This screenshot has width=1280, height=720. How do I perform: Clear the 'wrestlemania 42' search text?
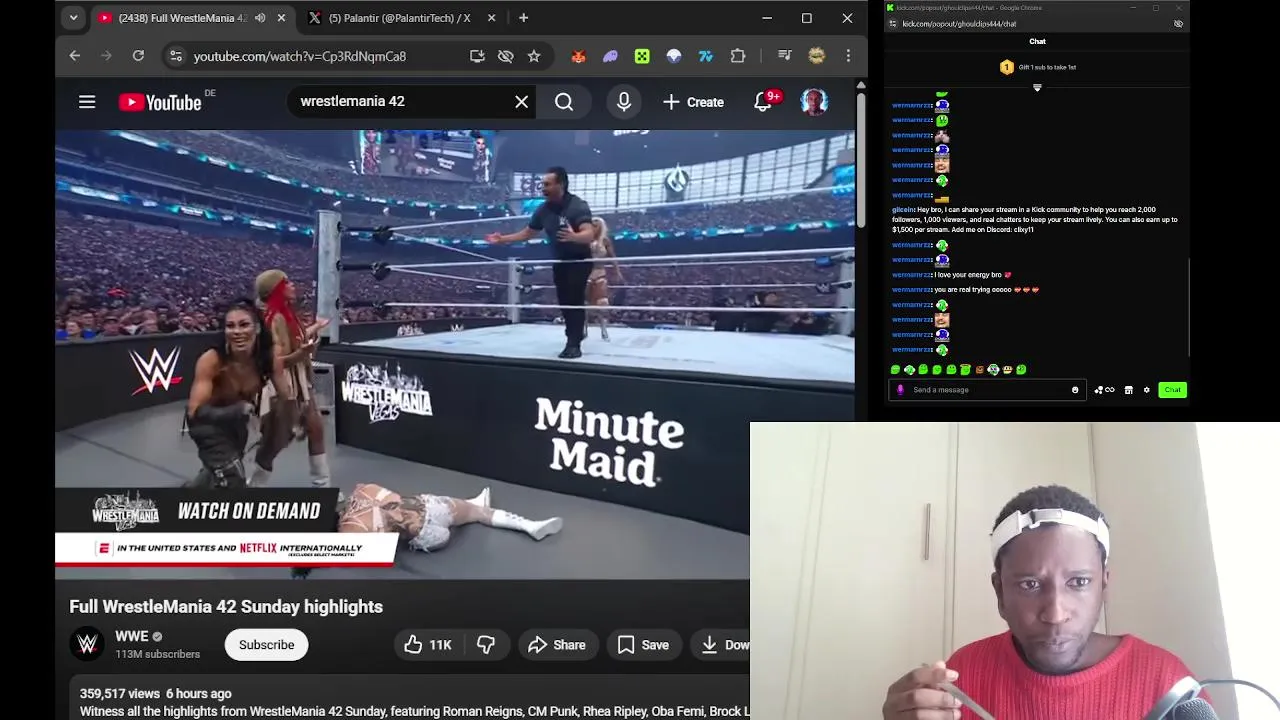521,102
